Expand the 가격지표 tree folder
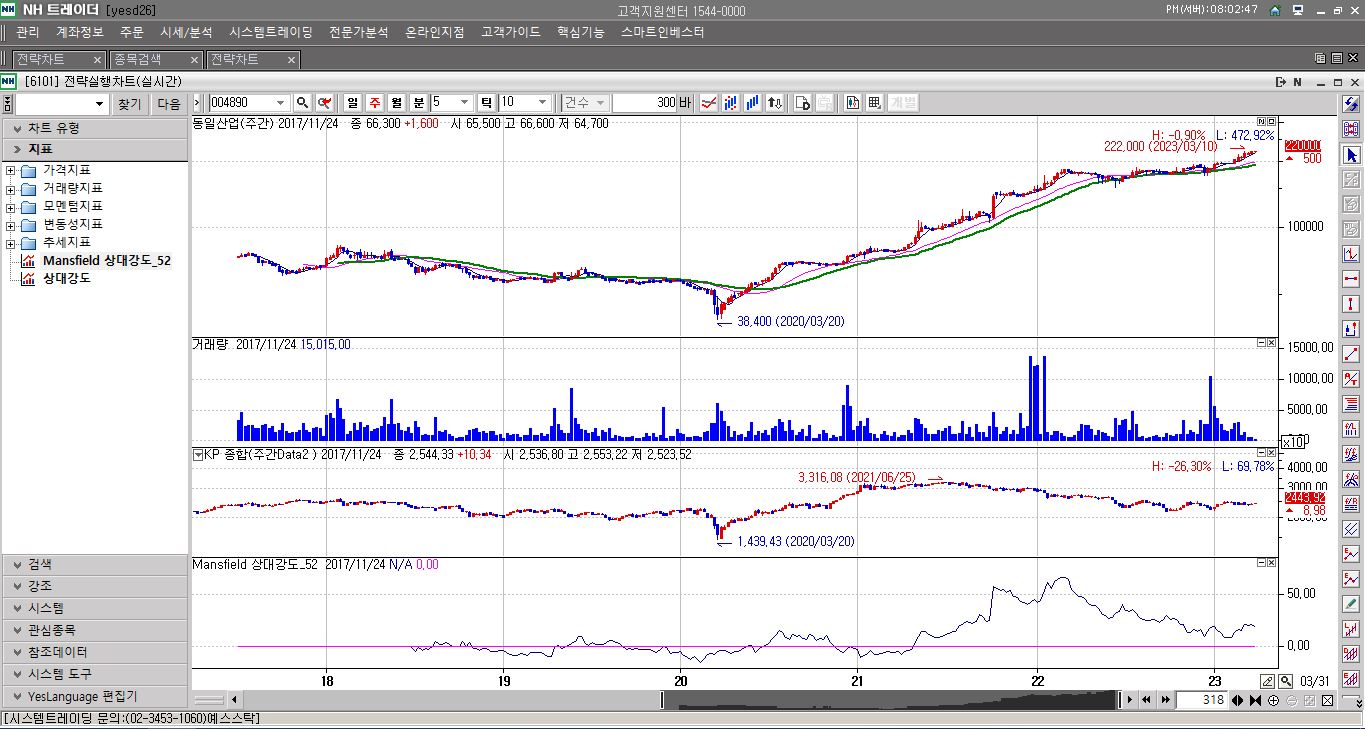 tap(10, 170)
